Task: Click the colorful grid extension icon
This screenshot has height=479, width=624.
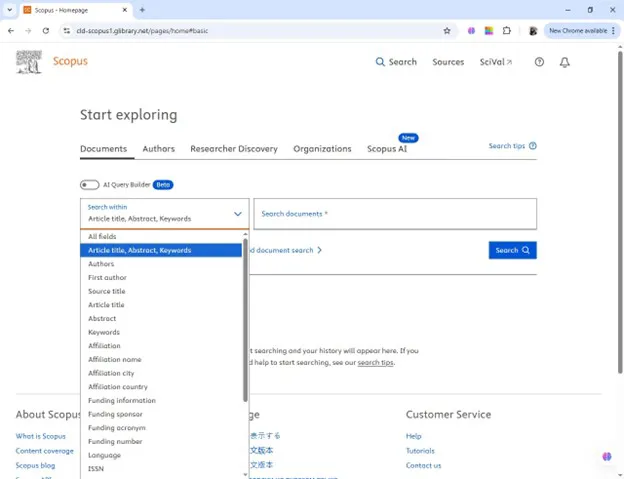Action: tap(489, 31)
